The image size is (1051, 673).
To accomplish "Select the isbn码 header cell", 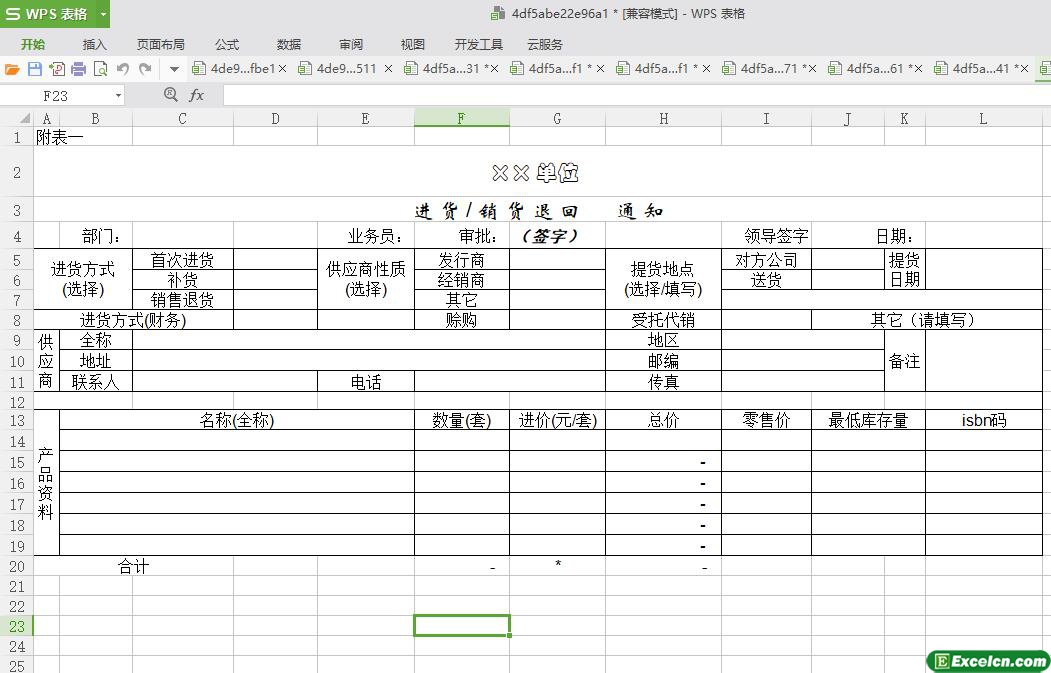I will pyautogui.click(x=983, y=420).
